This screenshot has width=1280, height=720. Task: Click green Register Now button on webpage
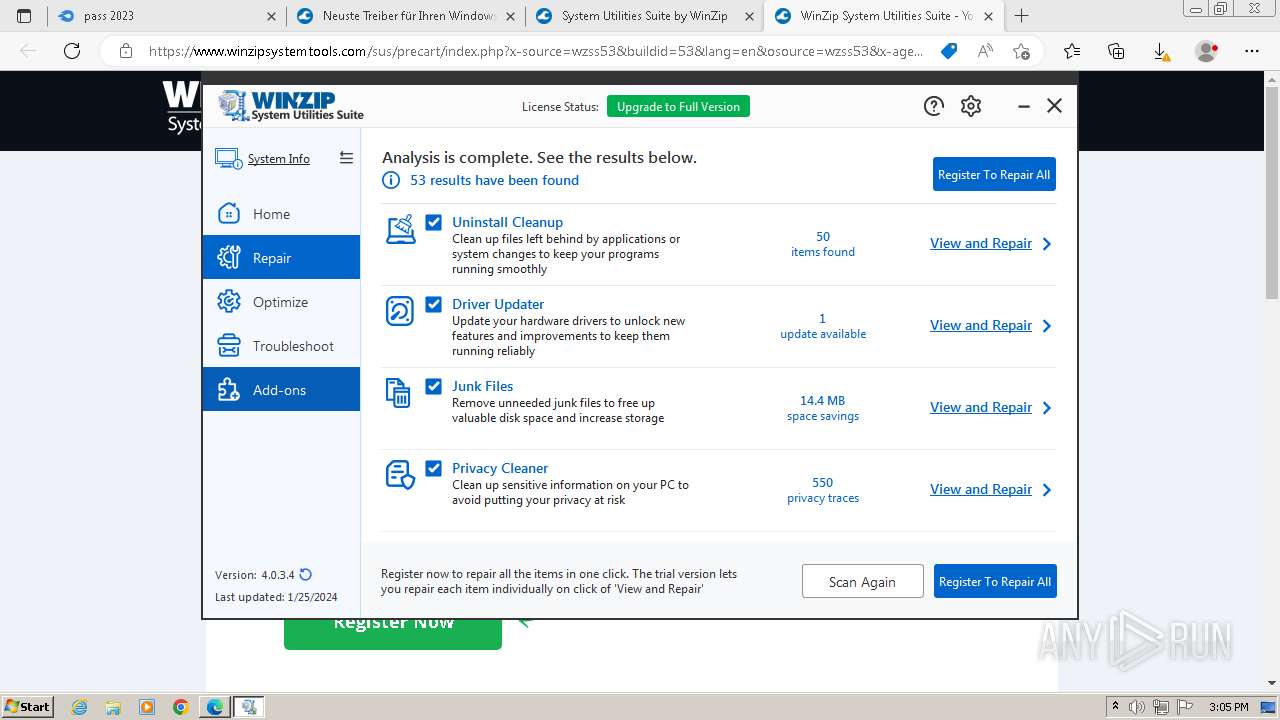click(393, 632)
